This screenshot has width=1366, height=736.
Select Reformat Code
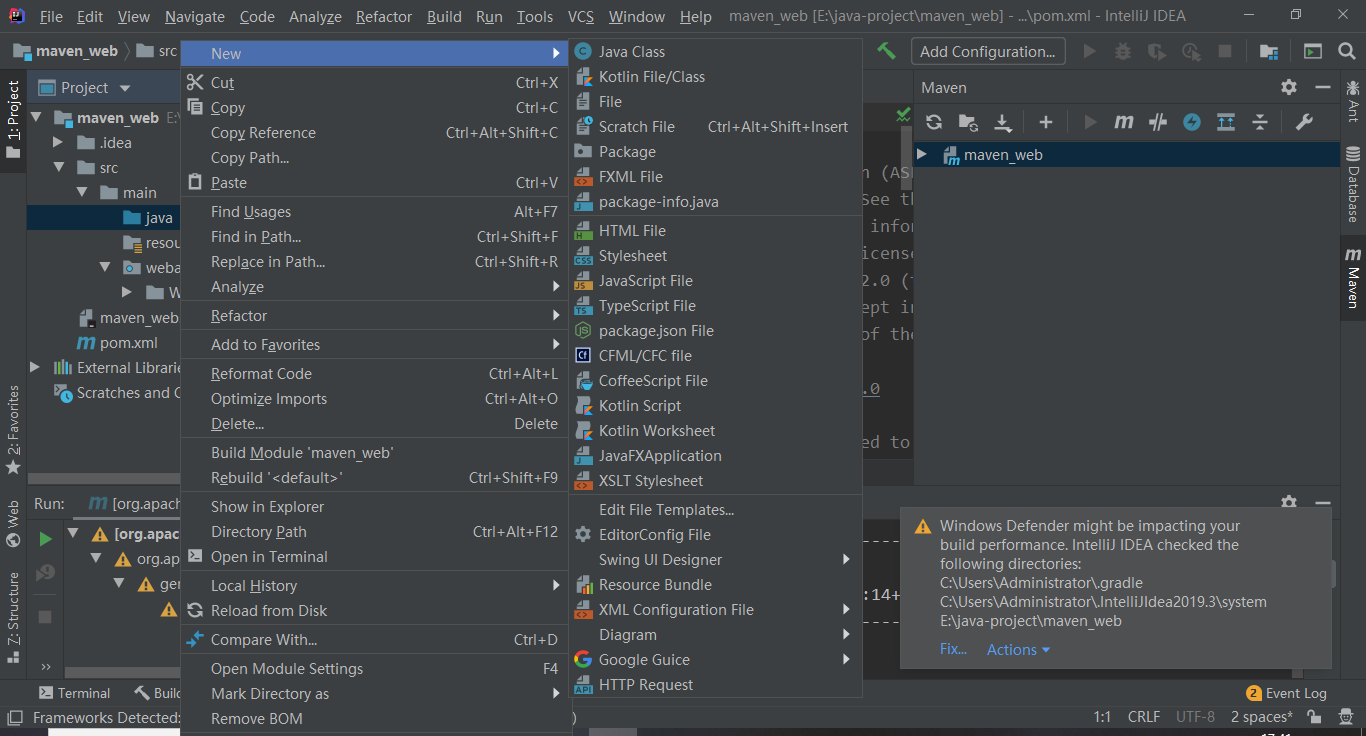pos(374,374)
